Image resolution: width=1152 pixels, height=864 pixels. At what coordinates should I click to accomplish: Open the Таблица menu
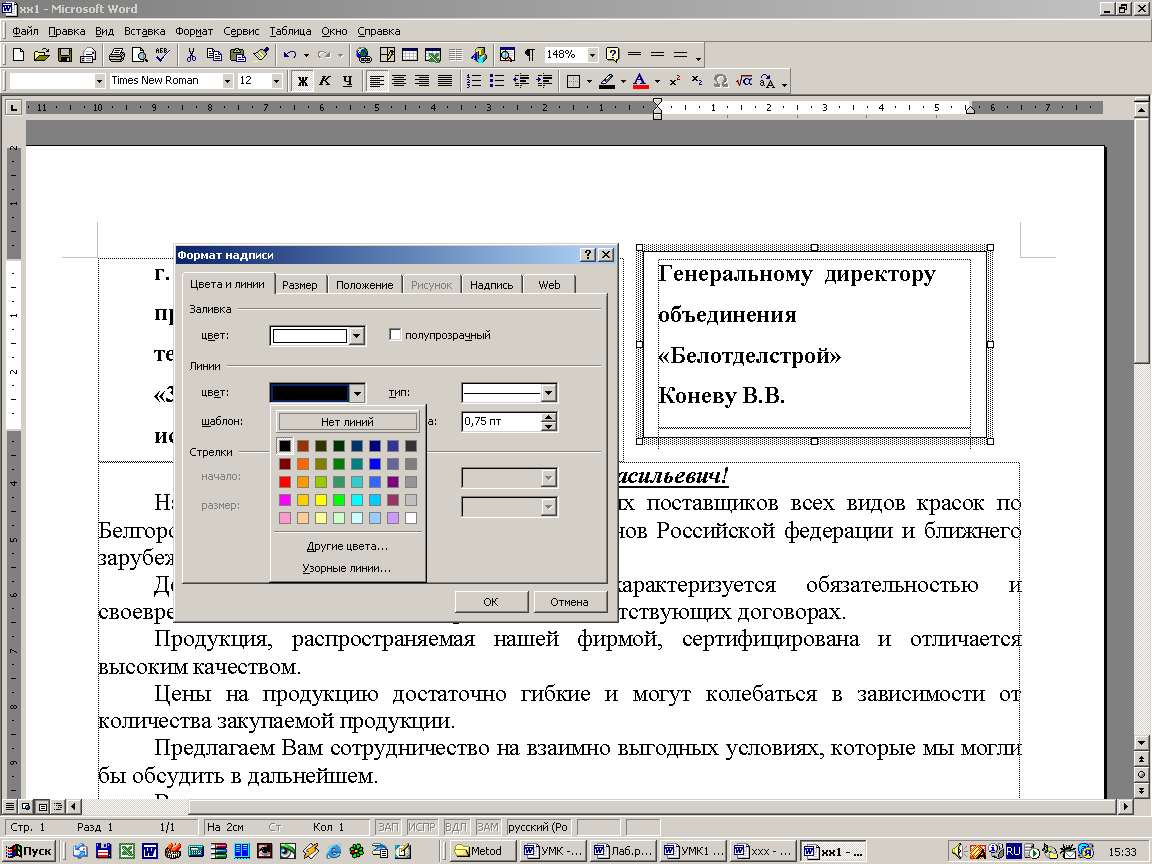coord(290,31)
